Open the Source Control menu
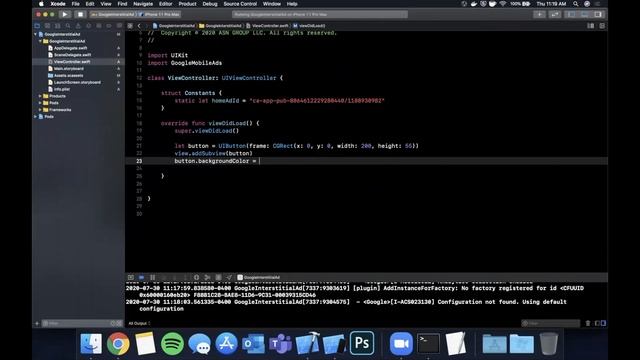This screenshot has width=640, height=360. point(240,4)
